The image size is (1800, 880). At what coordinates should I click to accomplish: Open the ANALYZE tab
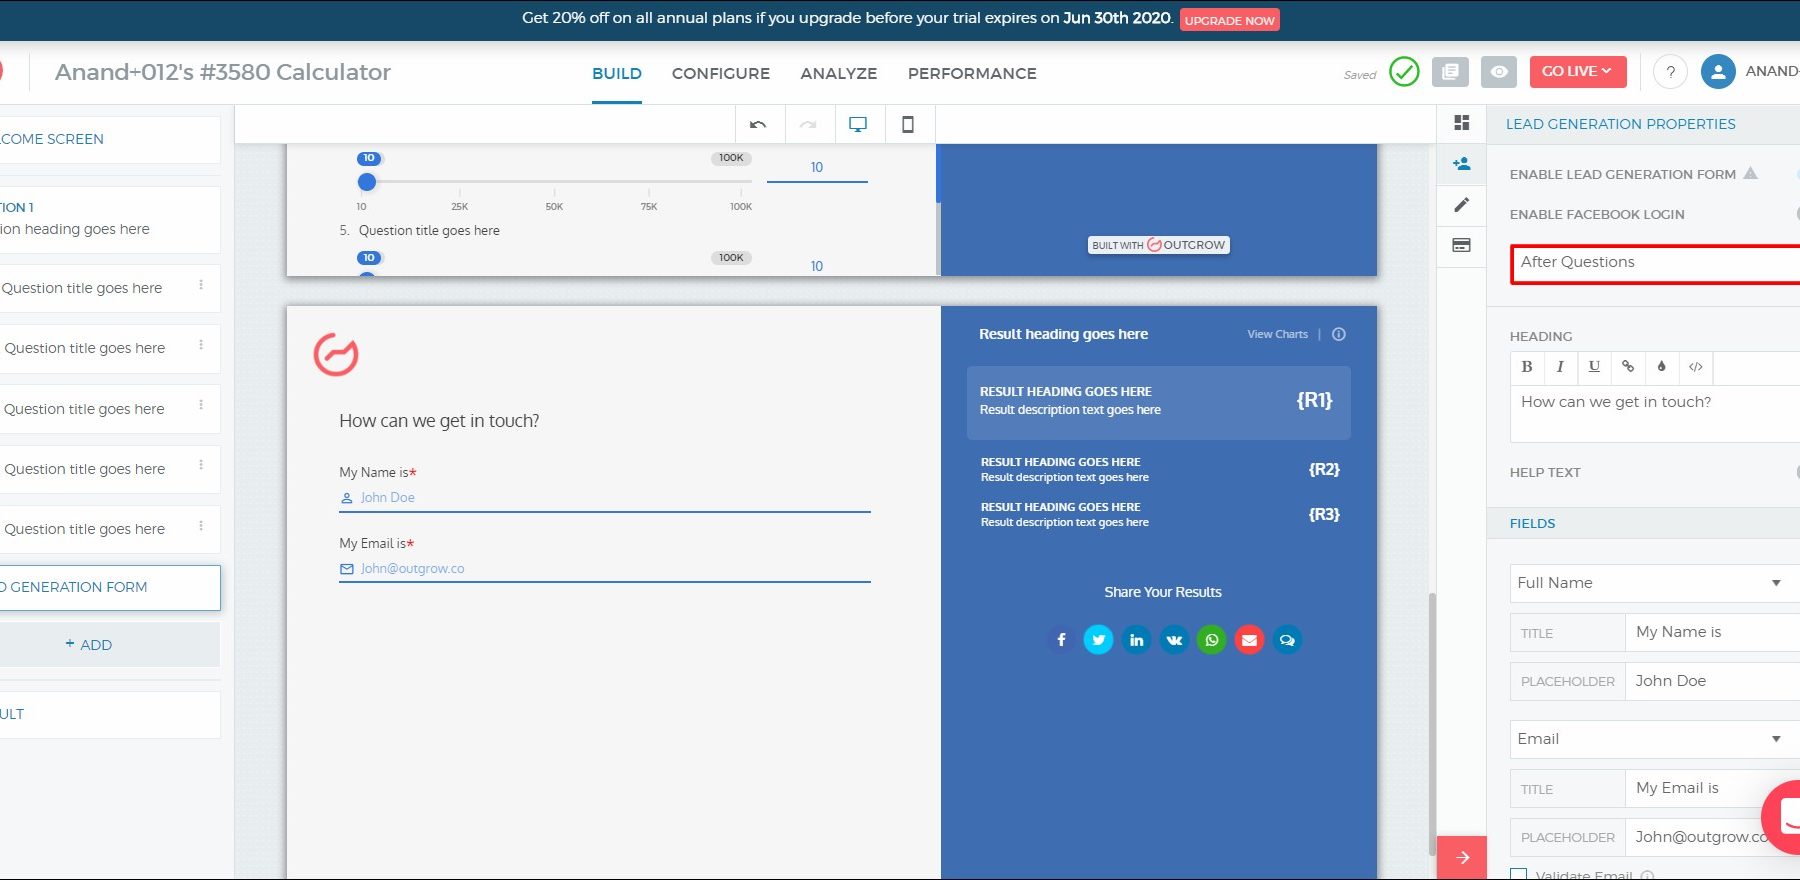pos(838,74)
